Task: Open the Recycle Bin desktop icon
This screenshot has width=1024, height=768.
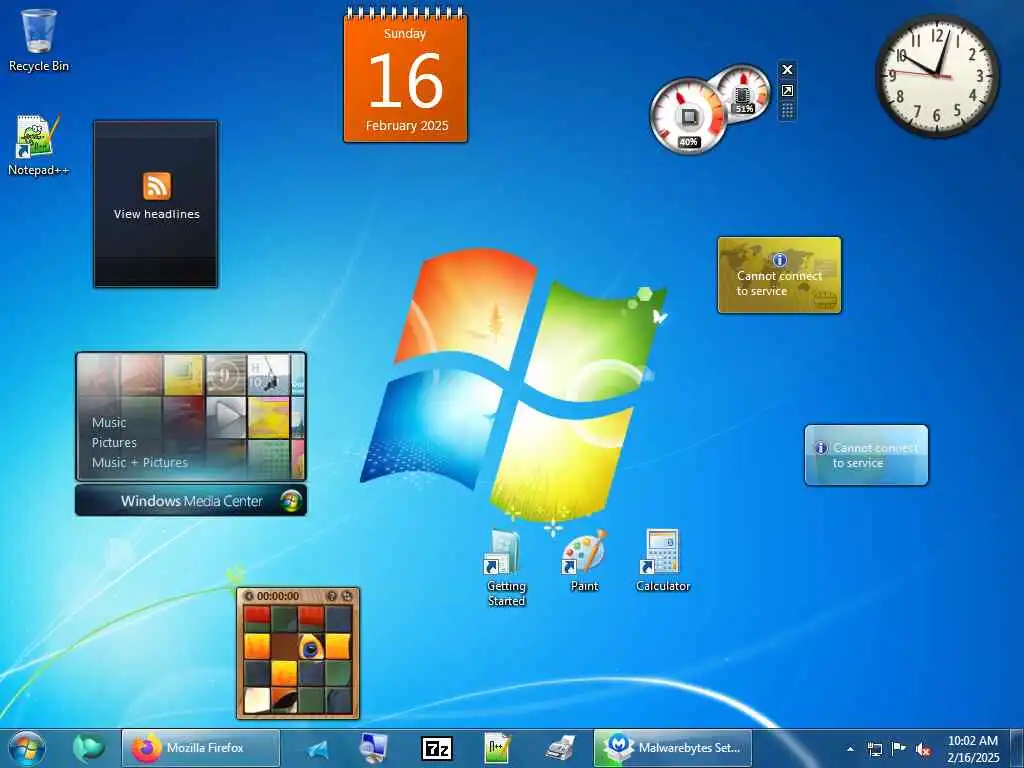Action: point(39,40)
